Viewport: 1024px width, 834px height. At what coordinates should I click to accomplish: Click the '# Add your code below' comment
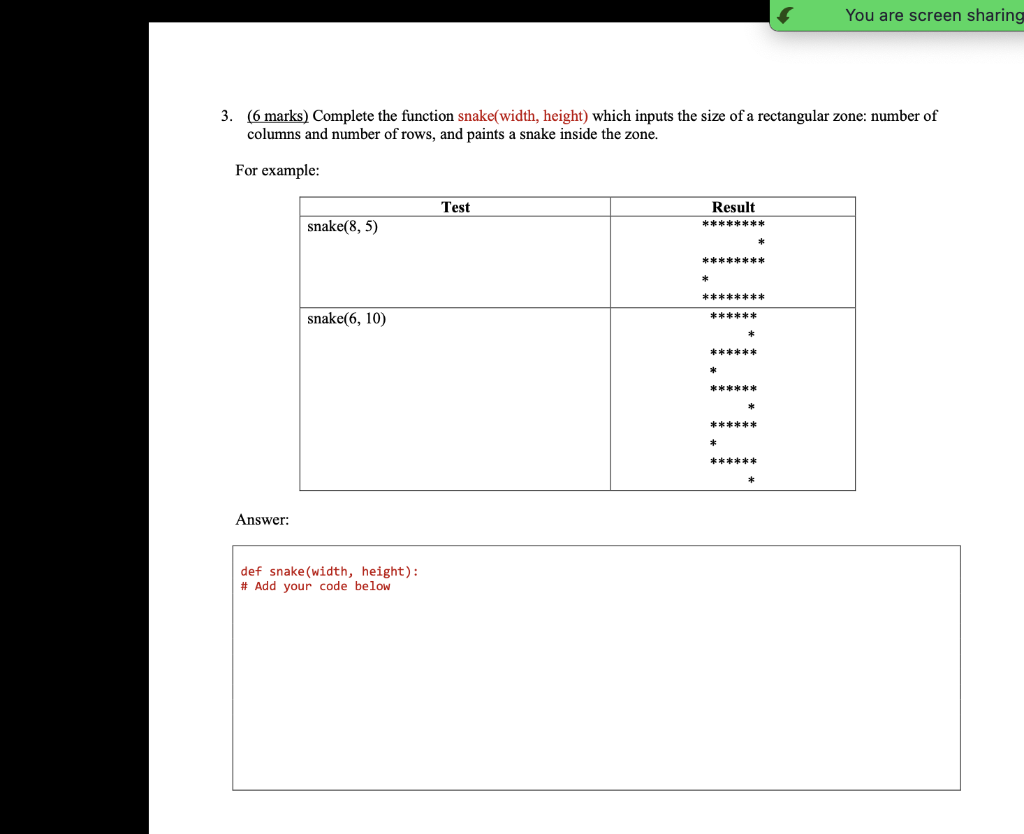[315, 586]
